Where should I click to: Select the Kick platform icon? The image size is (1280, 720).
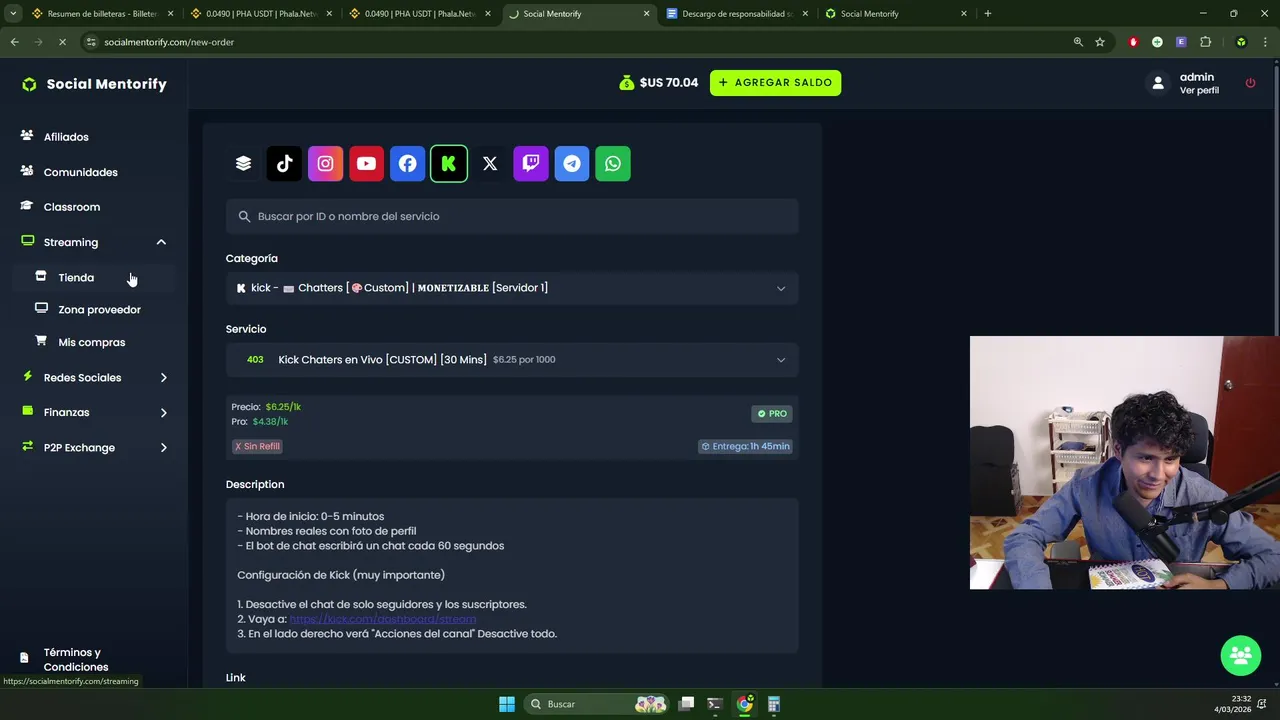click(449, 164)
